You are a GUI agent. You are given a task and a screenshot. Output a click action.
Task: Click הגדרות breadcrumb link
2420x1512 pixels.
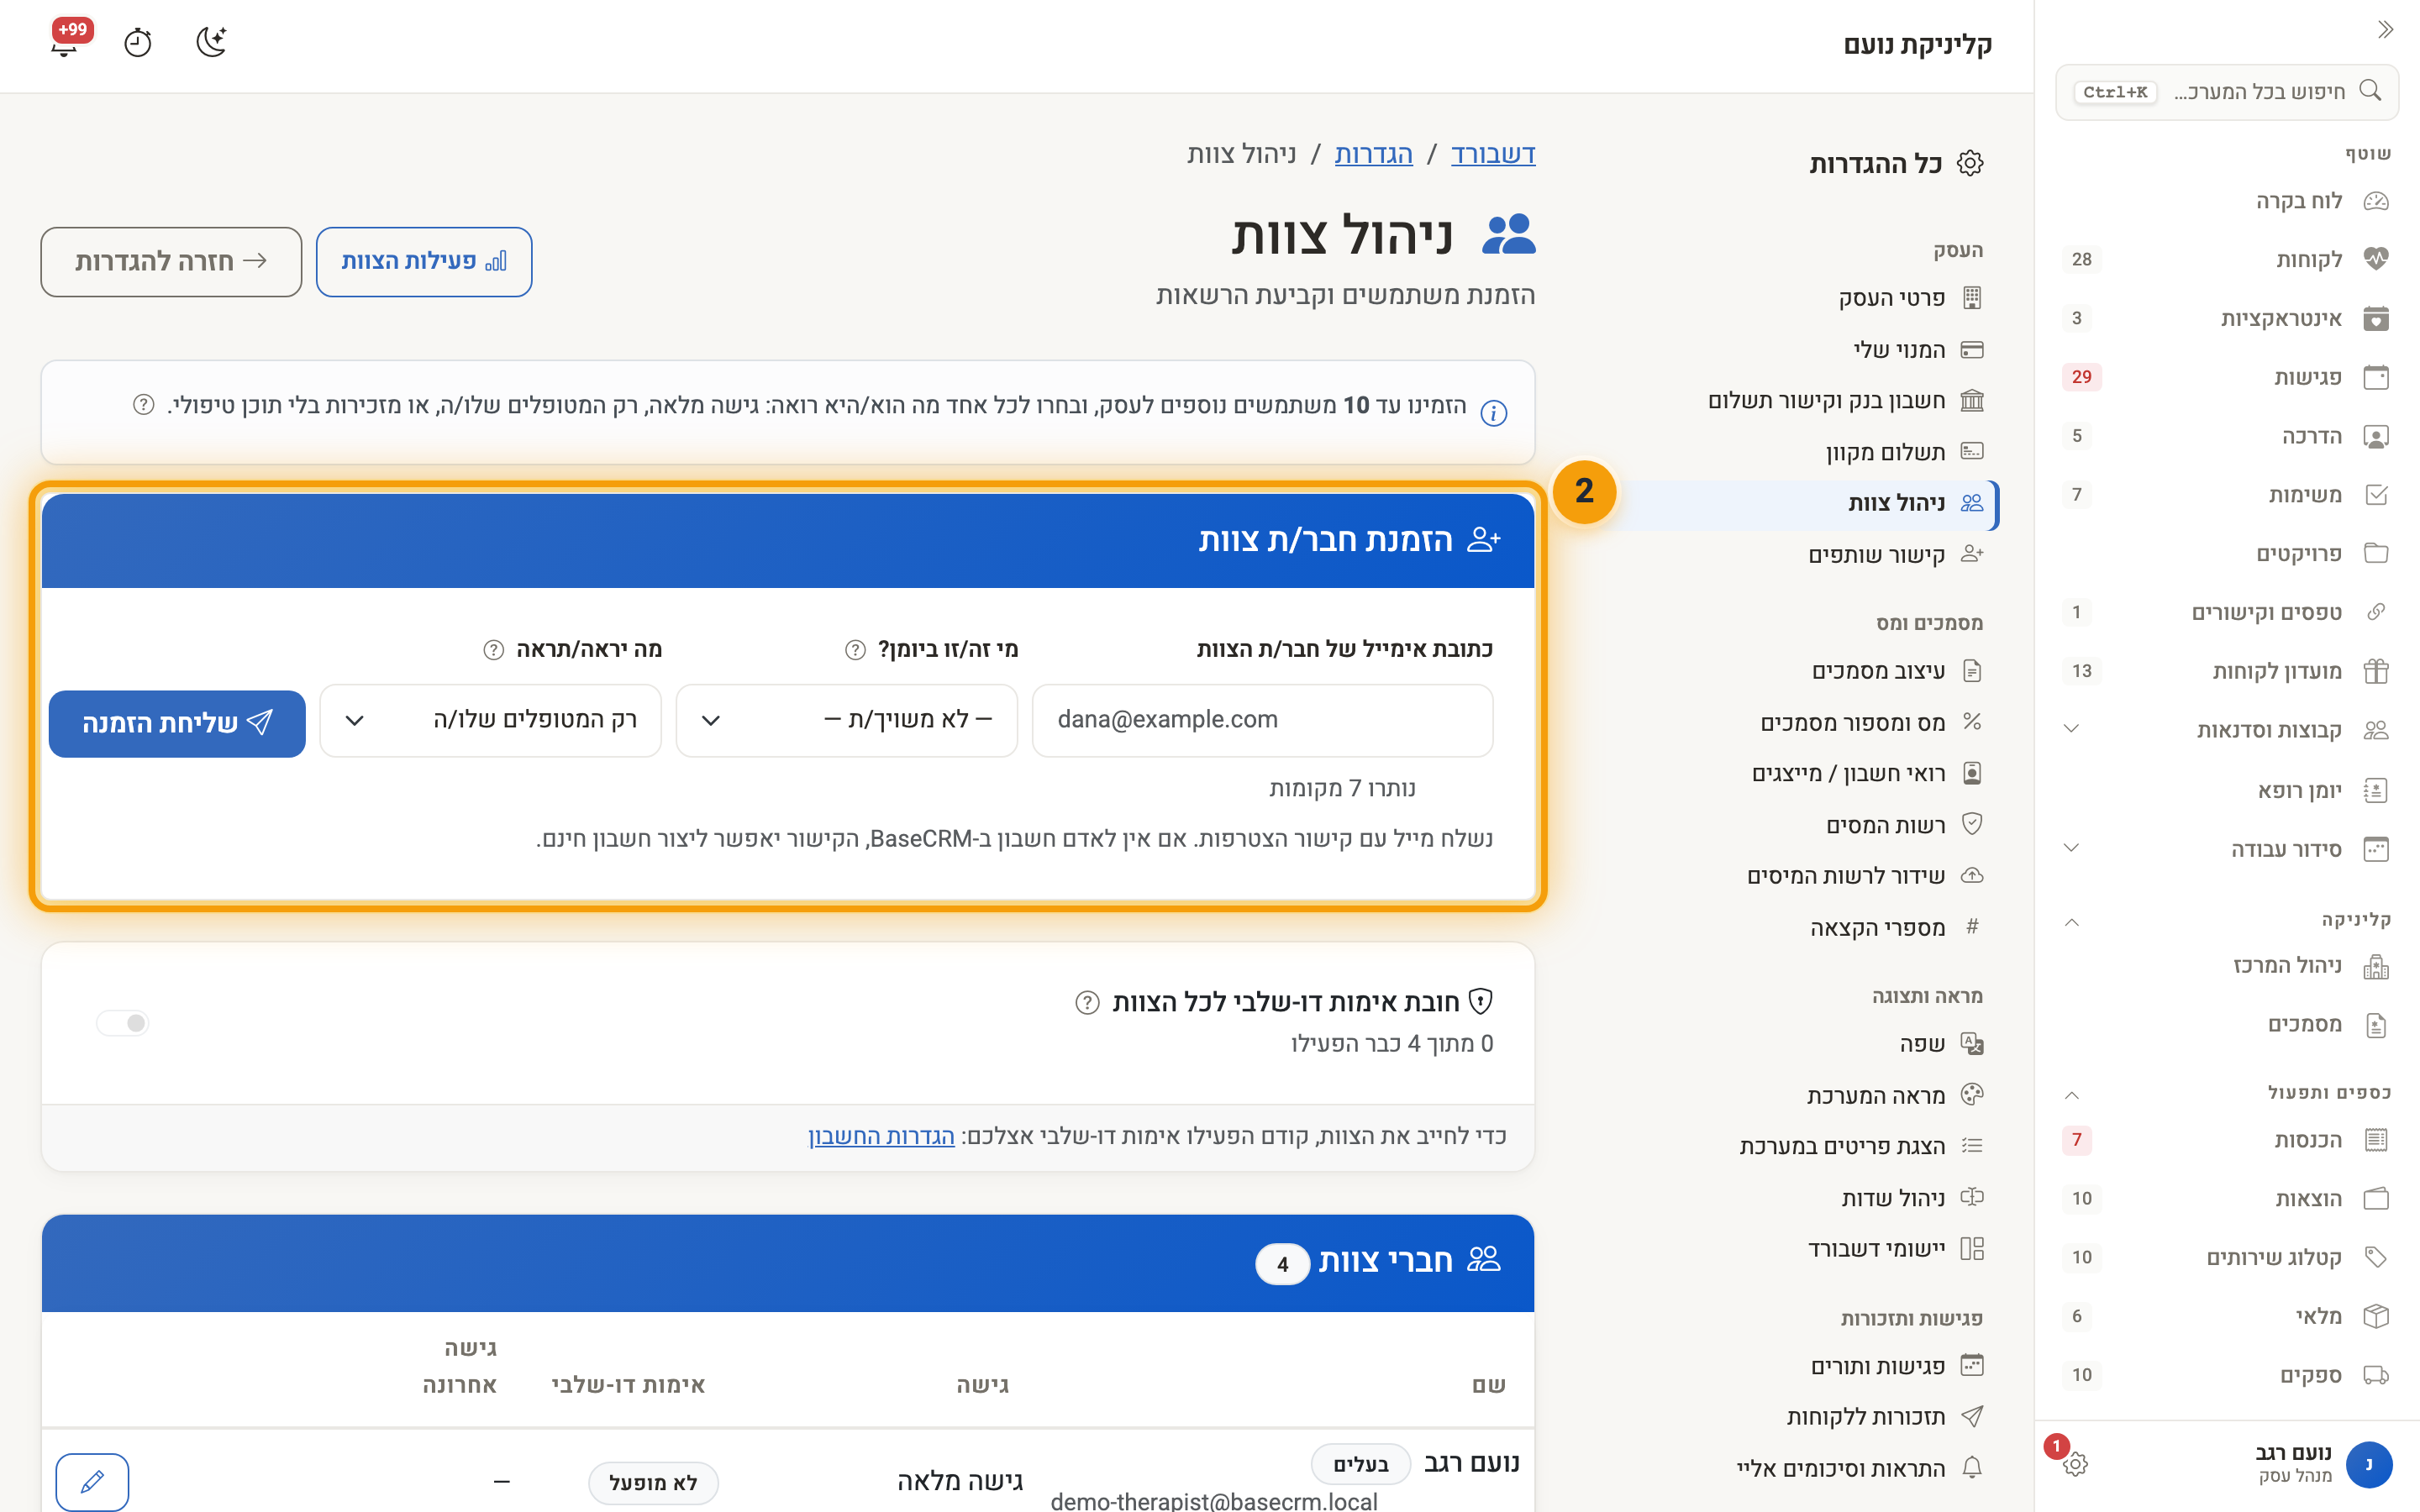tap(1373, 154)
